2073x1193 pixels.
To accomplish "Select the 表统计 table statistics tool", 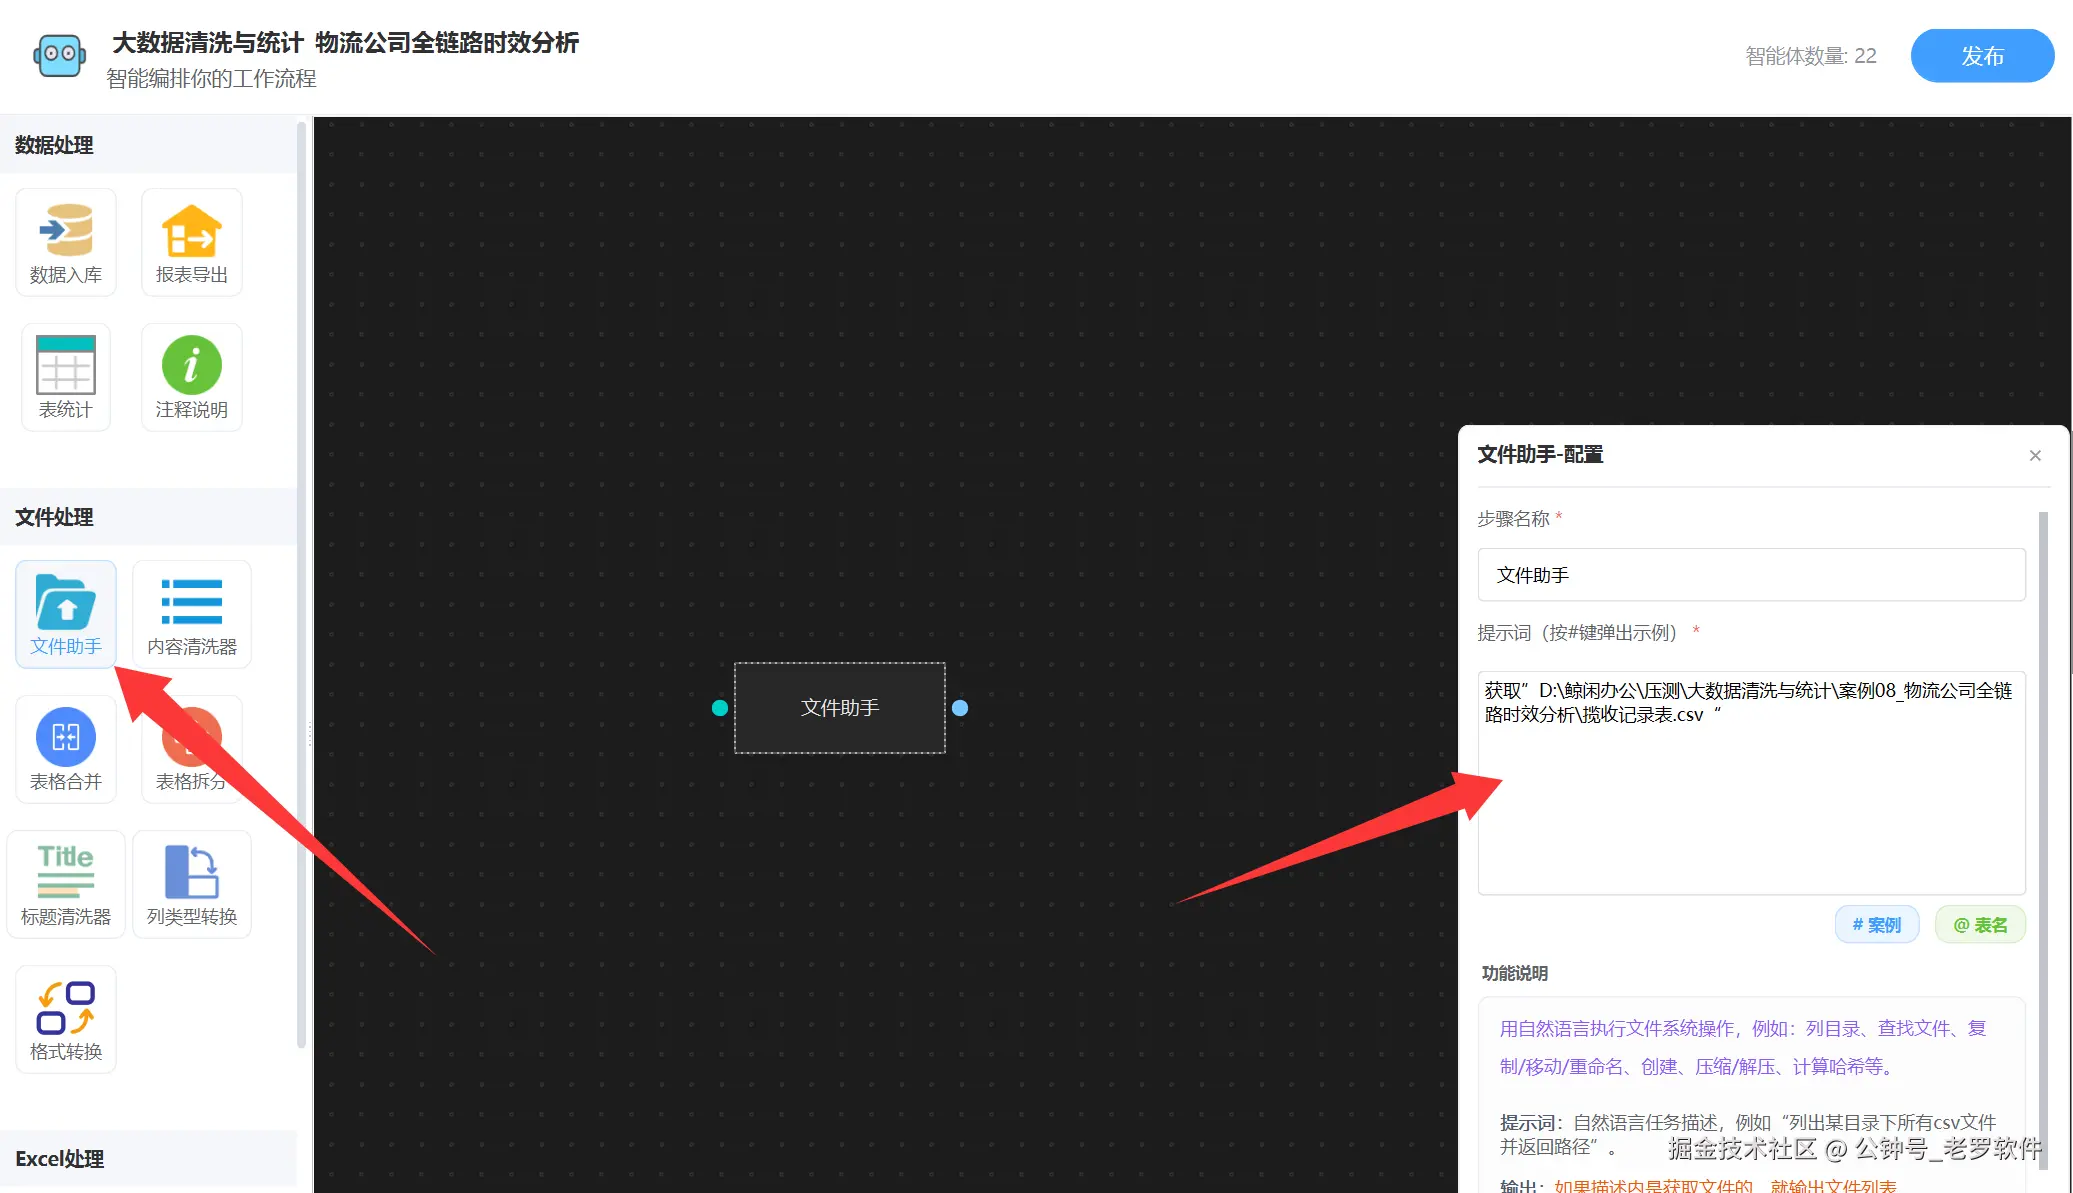I will coord(66,378).
